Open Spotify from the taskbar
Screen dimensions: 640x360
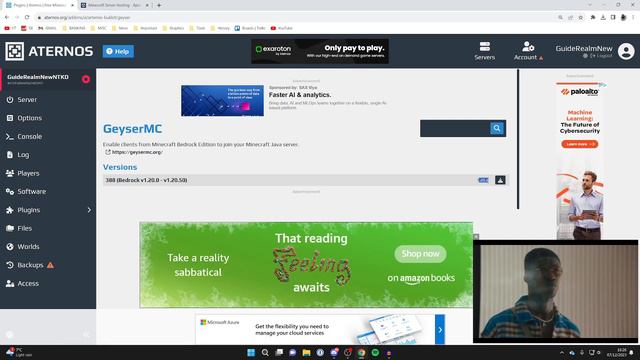tap(375, 353)
